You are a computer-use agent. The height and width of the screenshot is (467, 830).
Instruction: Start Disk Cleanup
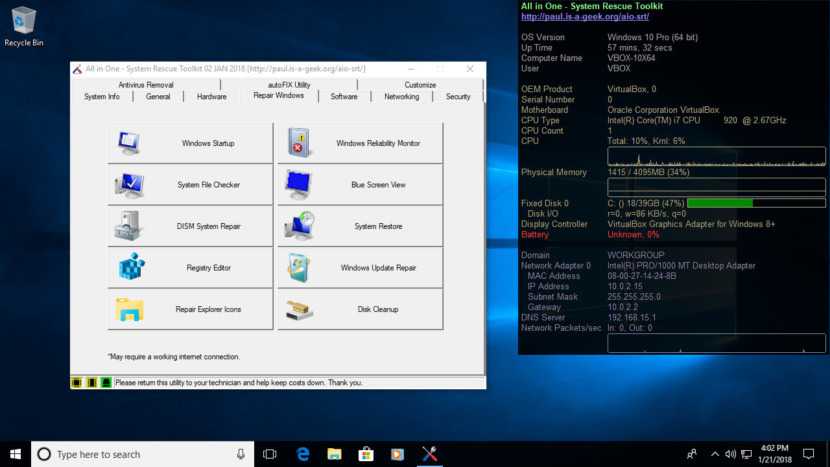click(x=360, y=309)
